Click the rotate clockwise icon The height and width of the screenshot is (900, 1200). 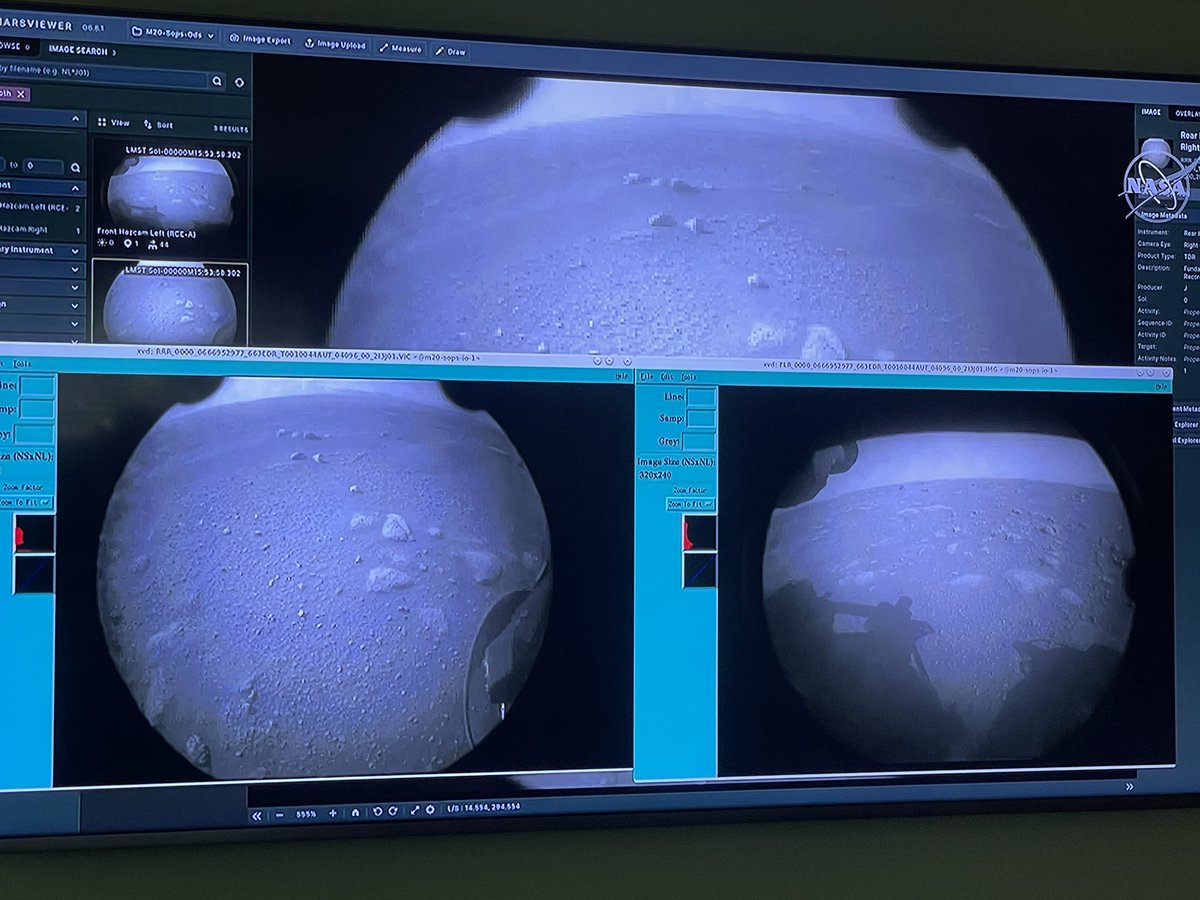393,811
